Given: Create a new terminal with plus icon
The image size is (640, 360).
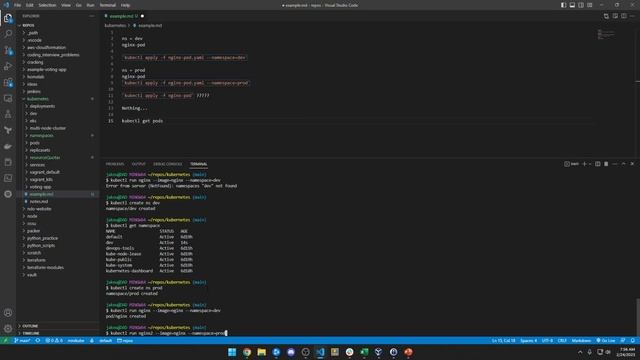Looking at the screenshot, I should [x=584, y=164].
